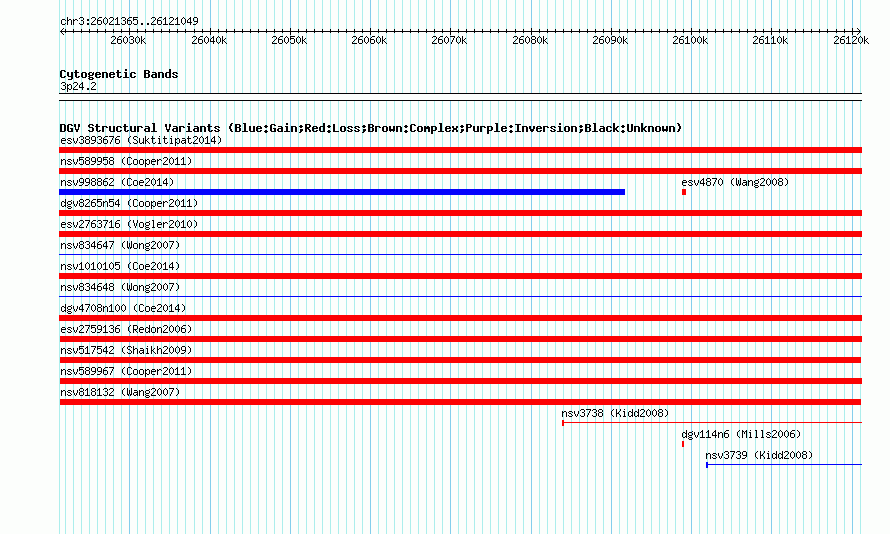Select the red nsv818132 loss bar

pos(460,402)
